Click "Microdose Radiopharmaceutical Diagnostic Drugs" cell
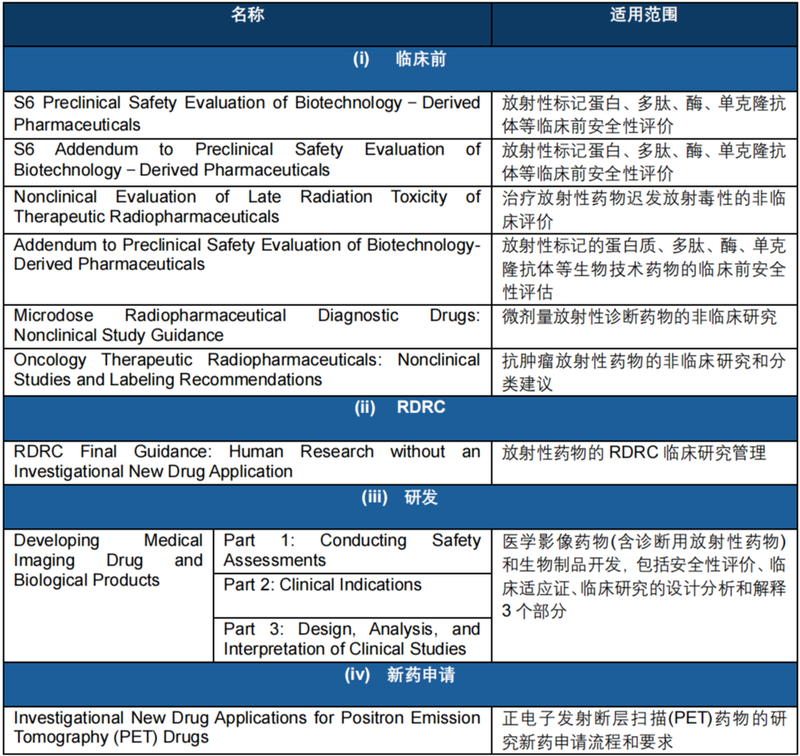 (x=247, y=325)
